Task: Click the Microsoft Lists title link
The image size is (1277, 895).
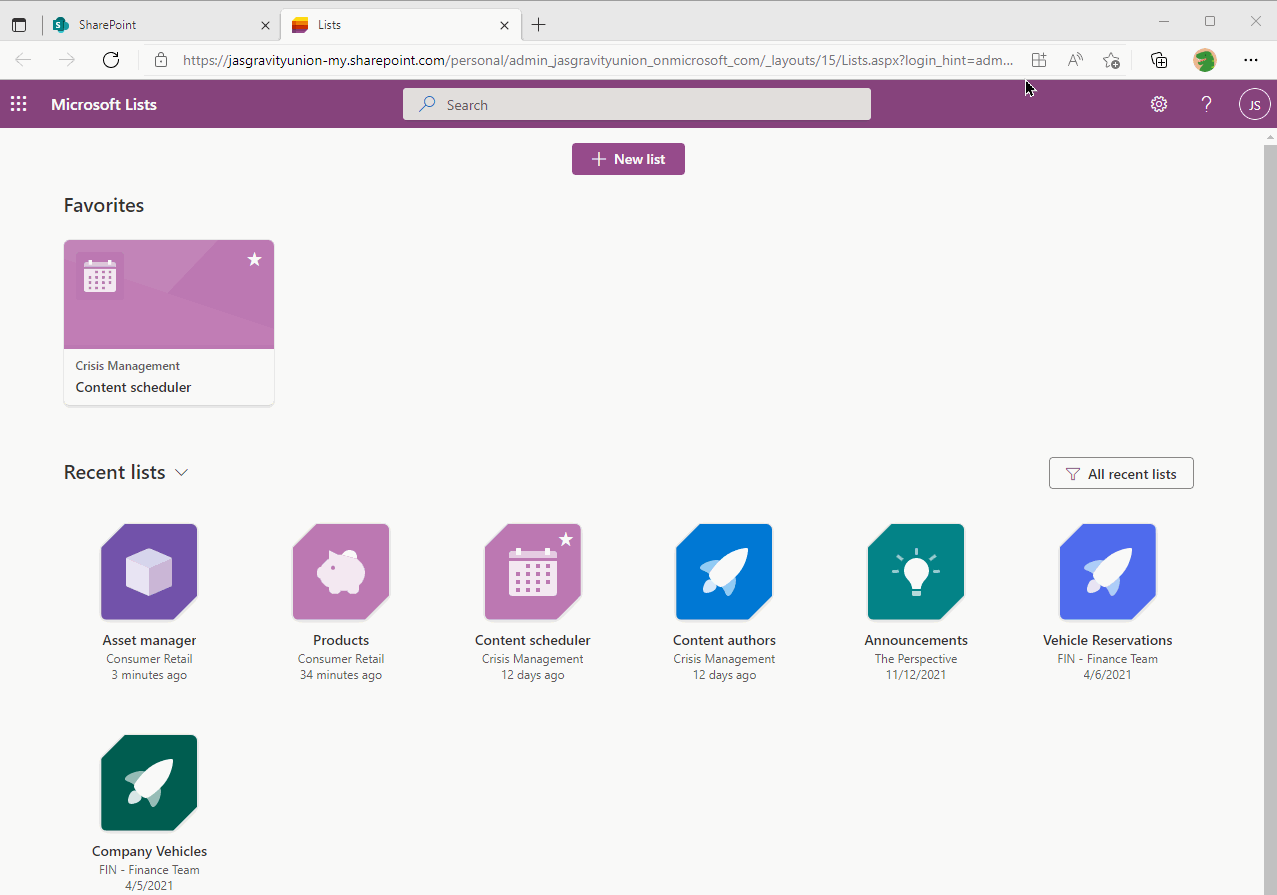Action: tap(104, 104)
